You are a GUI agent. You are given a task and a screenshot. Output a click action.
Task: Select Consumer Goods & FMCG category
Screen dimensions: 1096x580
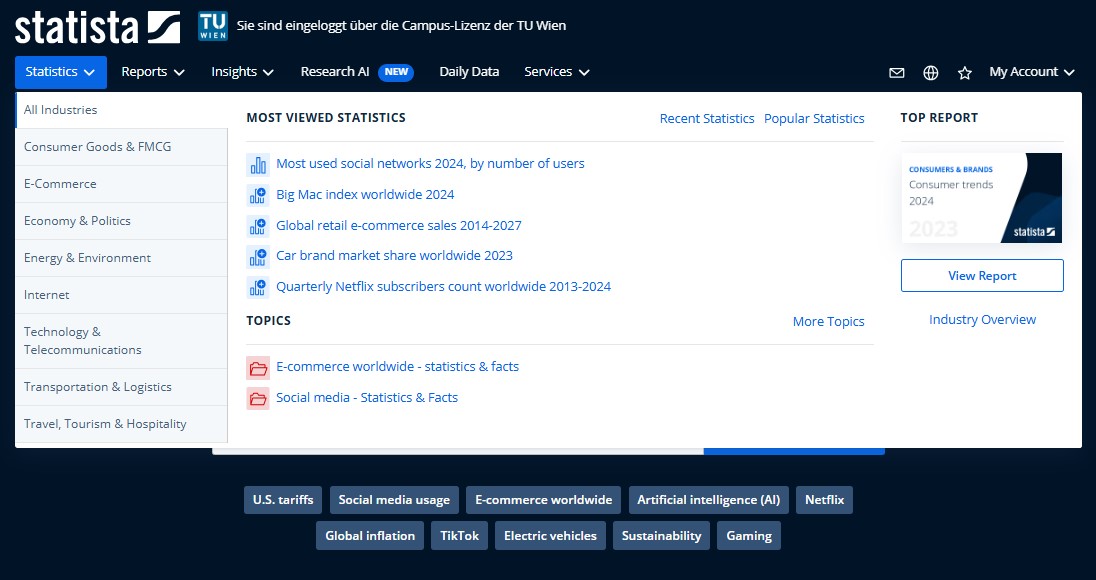(122, 147)
